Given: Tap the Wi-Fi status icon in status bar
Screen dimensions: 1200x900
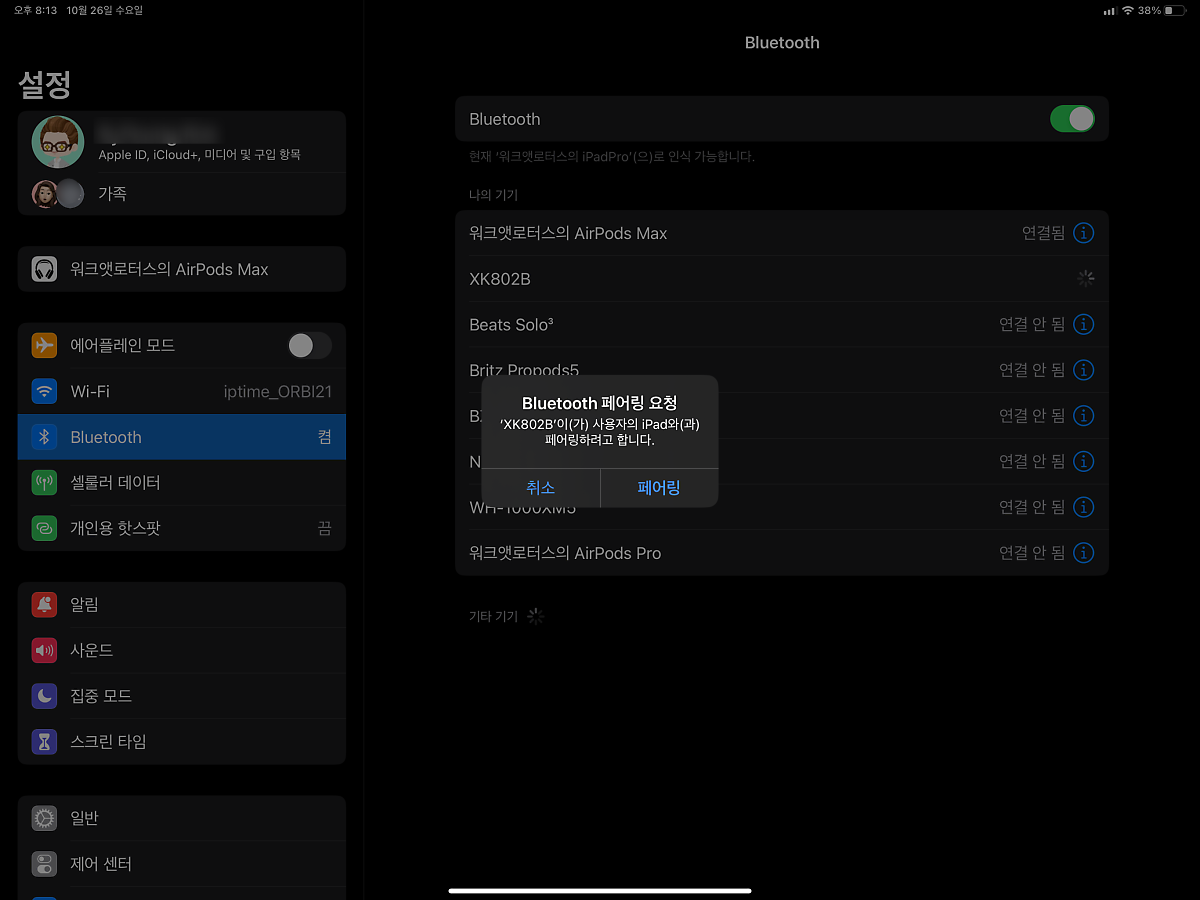Looking at the screenshot, I should (1128, 10).
